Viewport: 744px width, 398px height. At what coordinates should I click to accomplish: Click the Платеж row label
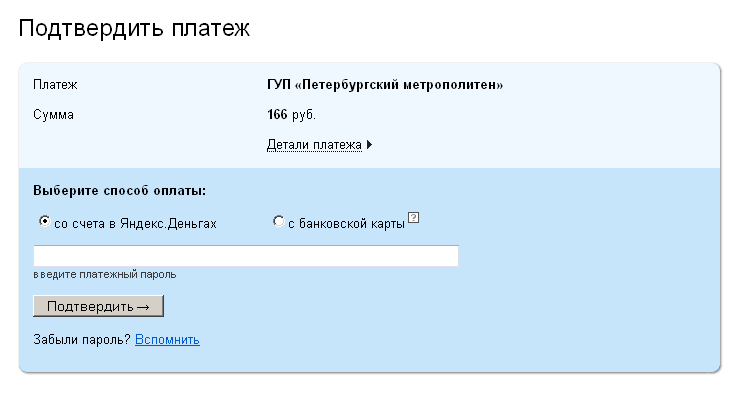point(55,85)
